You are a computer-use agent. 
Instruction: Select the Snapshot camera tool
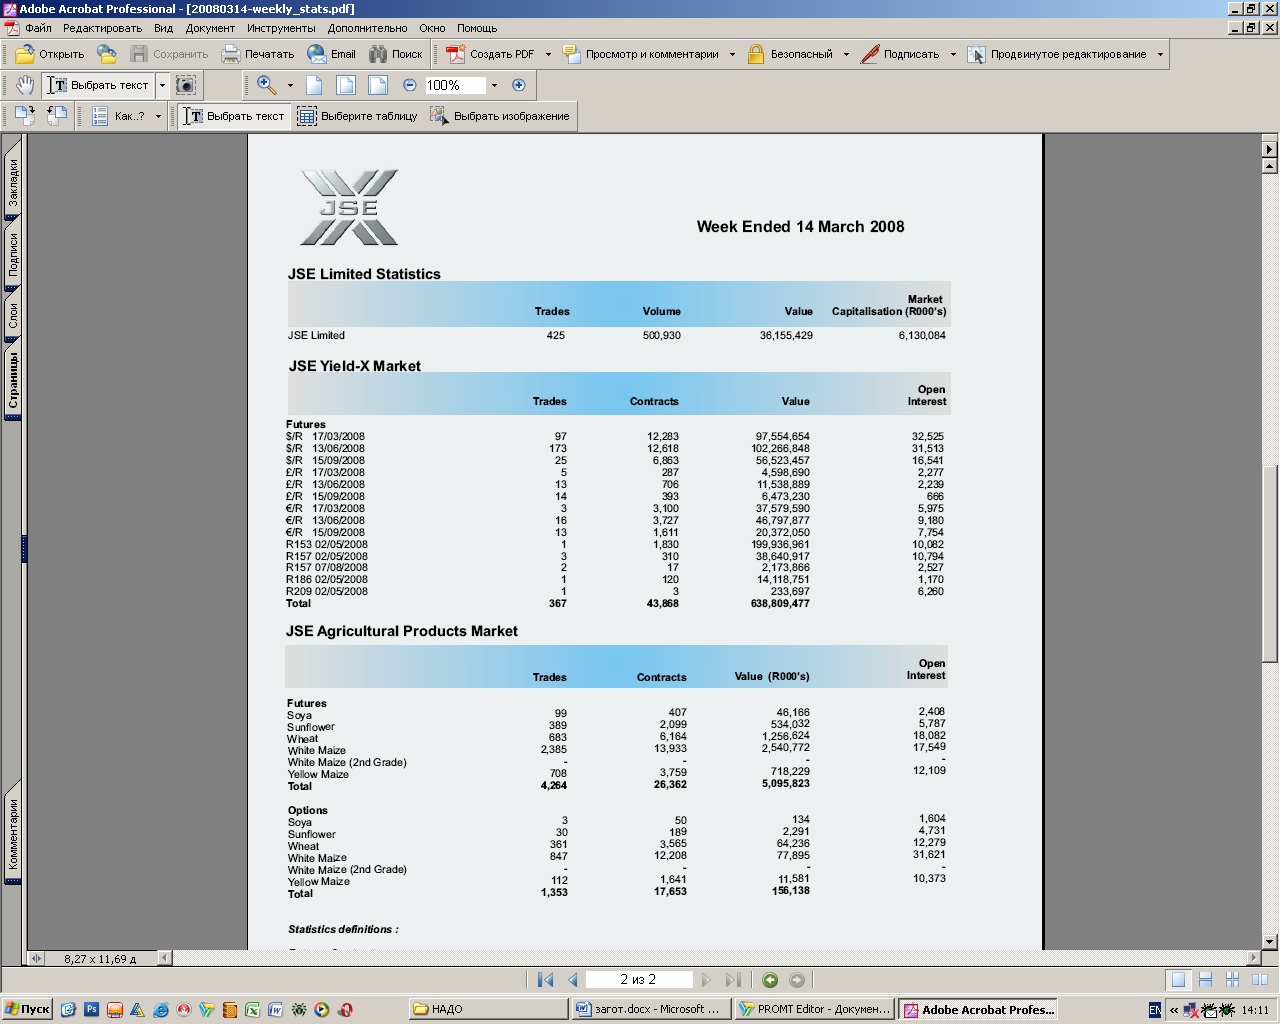pos(187,85)
